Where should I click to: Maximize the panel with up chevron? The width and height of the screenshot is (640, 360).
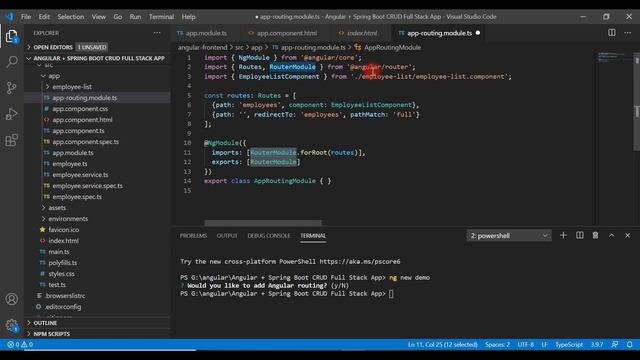click(x=611, y=236)
